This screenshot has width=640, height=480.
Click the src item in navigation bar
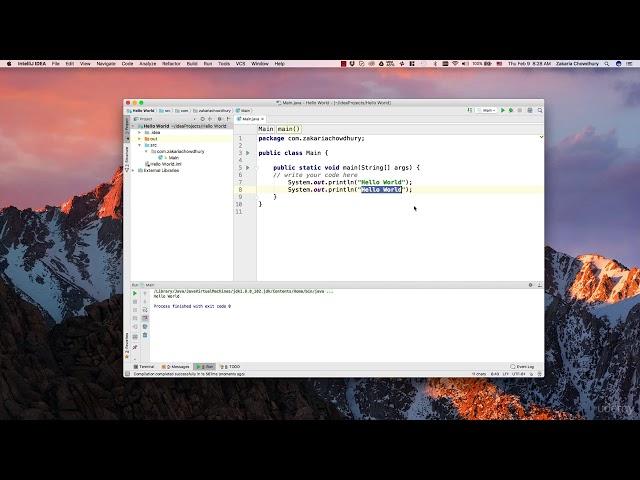[x=165, y=111]
